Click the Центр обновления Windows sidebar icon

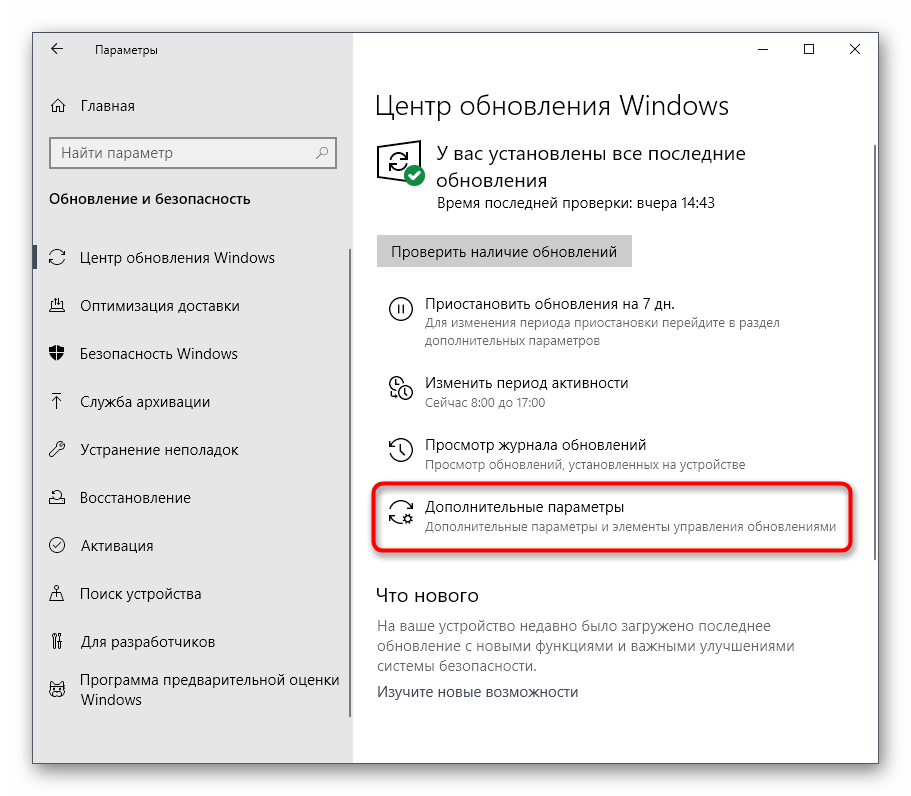click(57, 257)
